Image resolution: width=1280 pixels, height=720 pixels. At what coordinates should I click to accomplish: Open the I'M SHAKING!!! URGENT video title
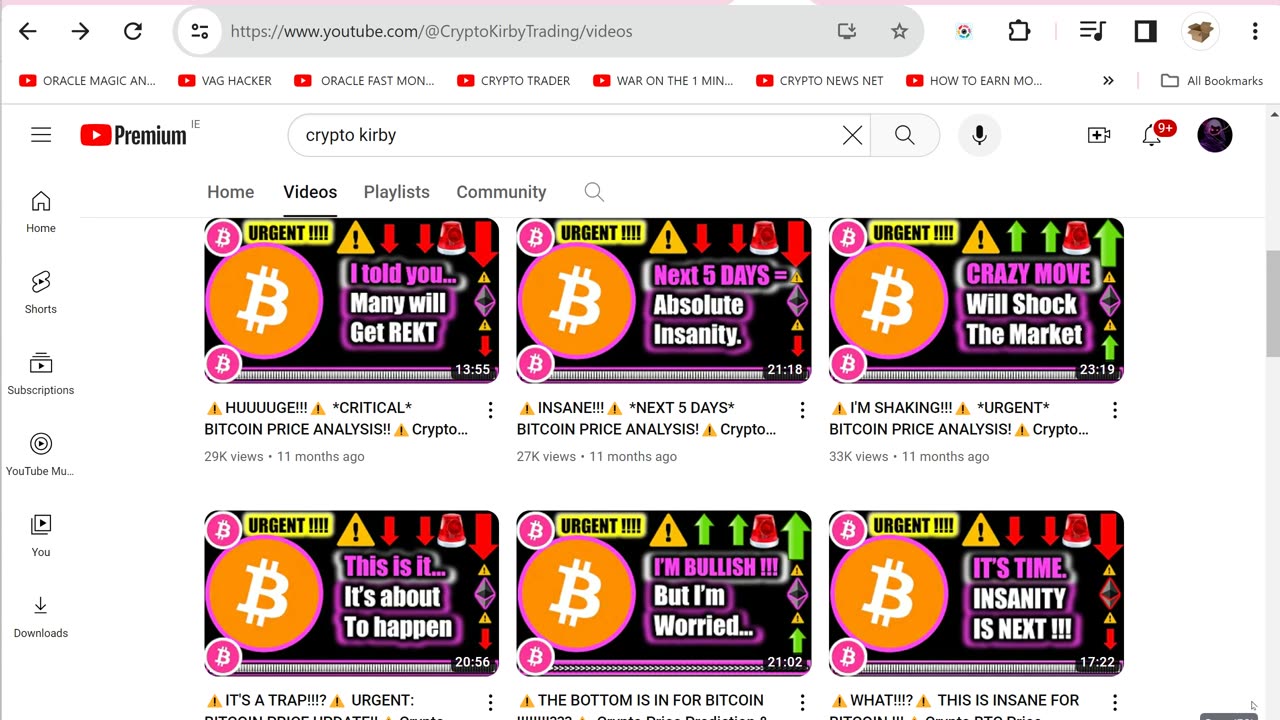[x=959, y=418]
